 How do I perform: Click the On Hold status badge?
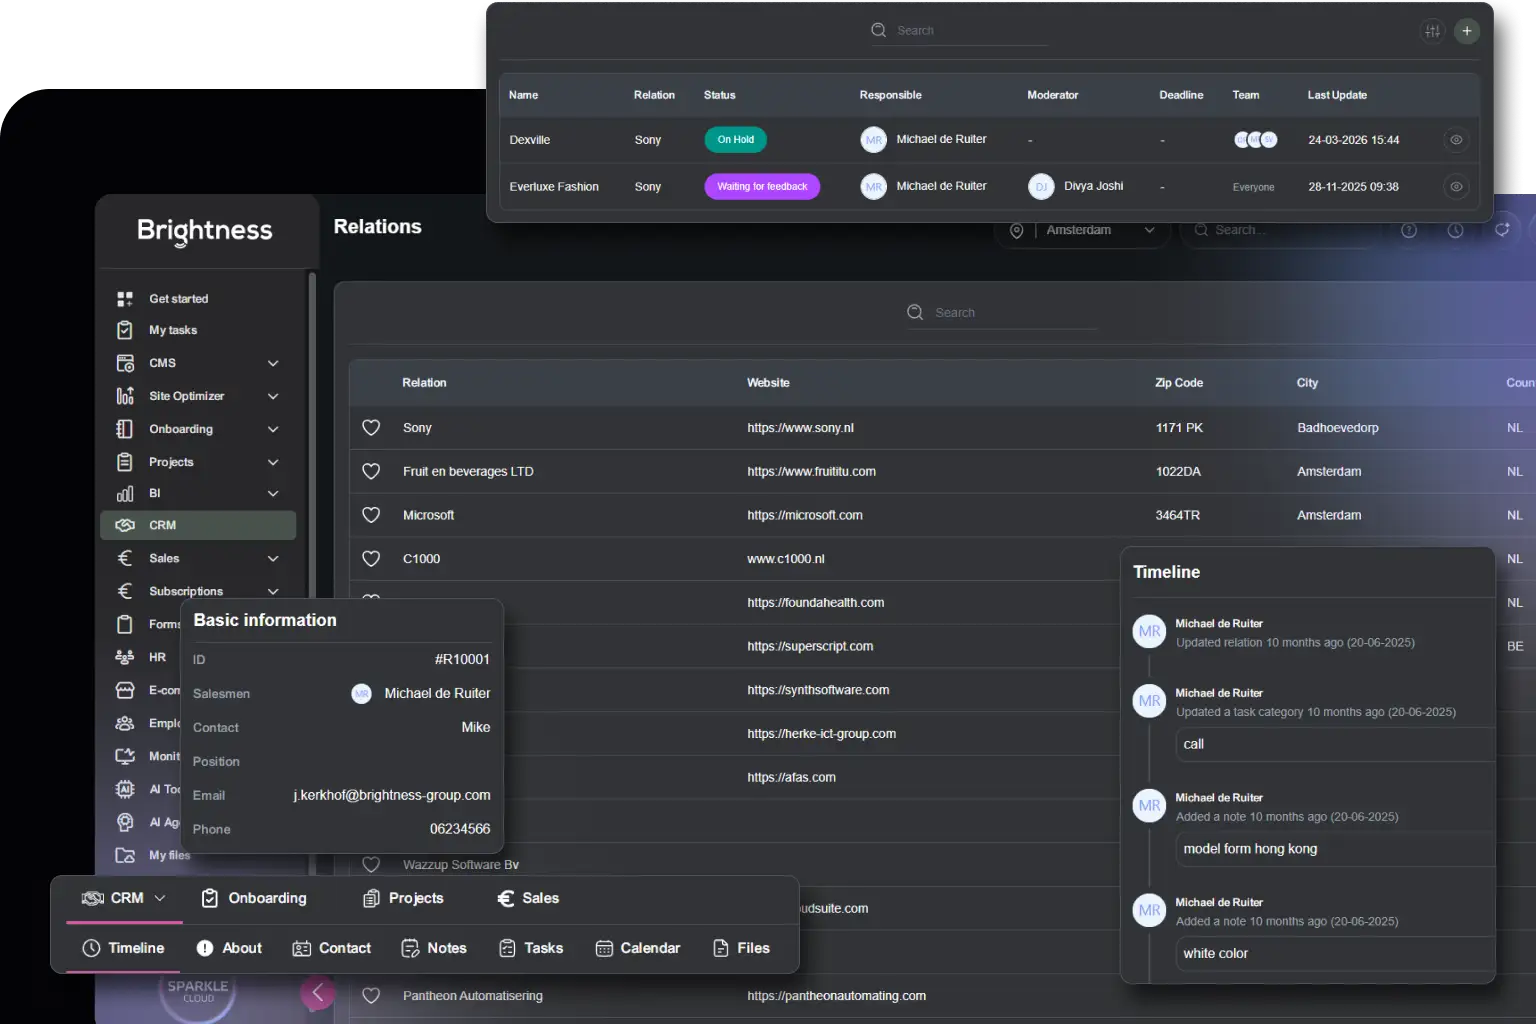736,140
